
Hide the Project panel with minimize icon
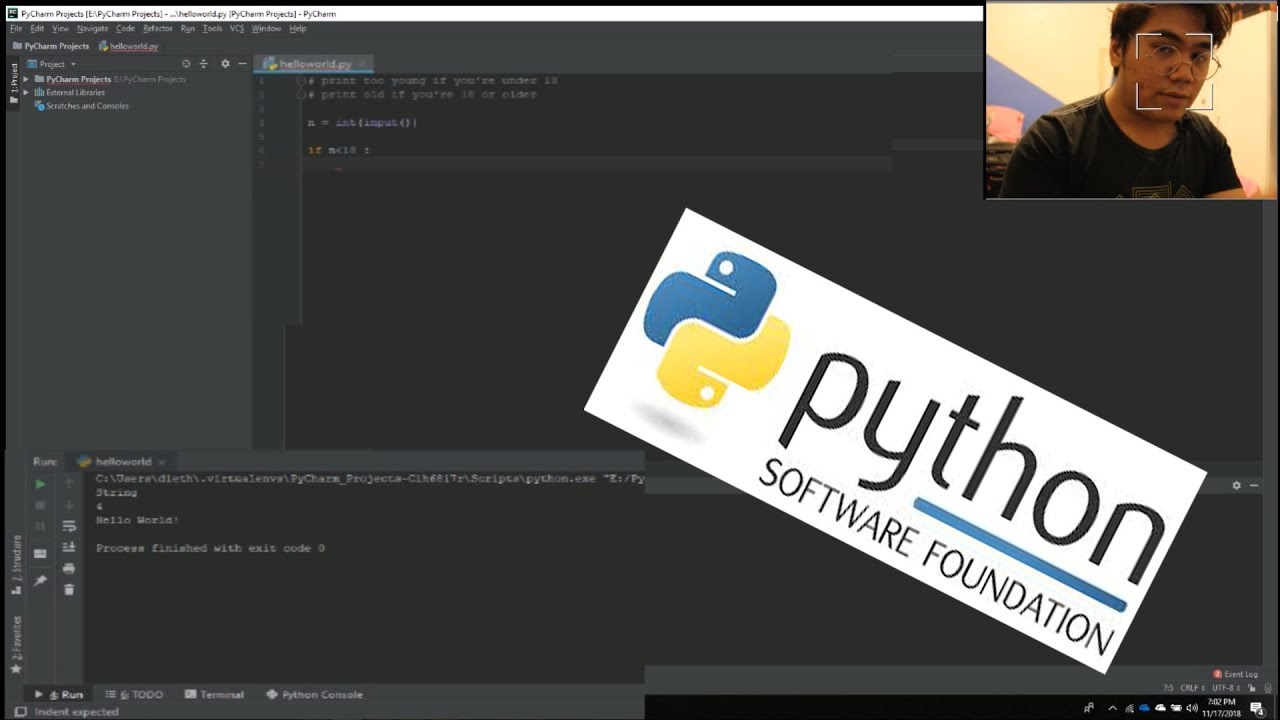(242, 64)
